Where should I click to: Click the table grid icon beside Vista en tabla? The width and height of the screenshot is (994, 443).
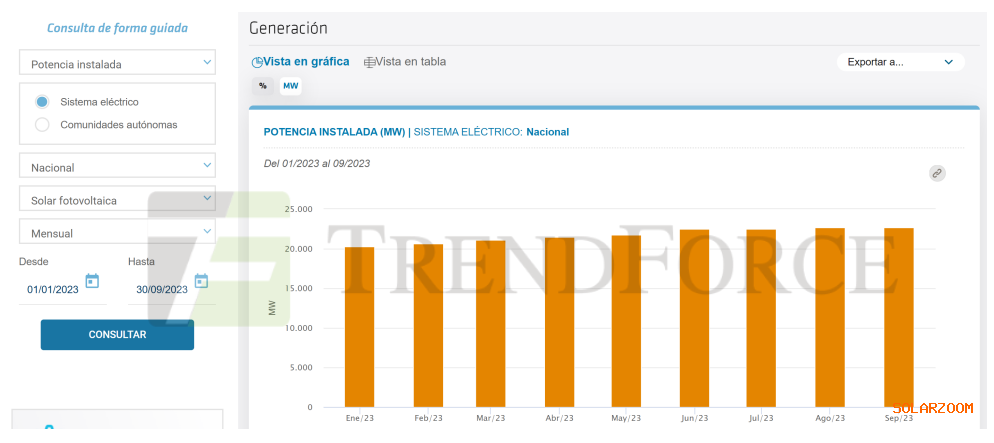click(x=369, y=62)
